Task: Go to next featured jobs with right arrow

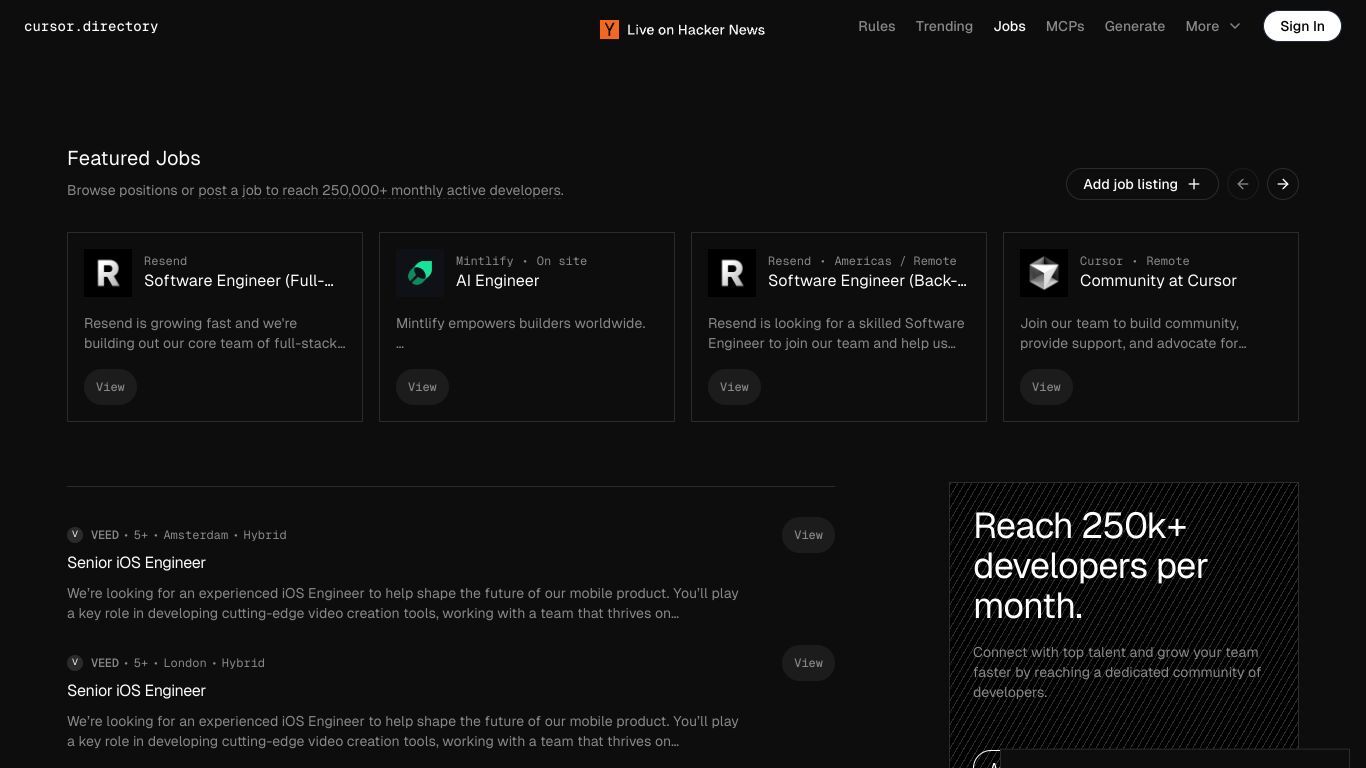Action: [x=1283, y=184]
